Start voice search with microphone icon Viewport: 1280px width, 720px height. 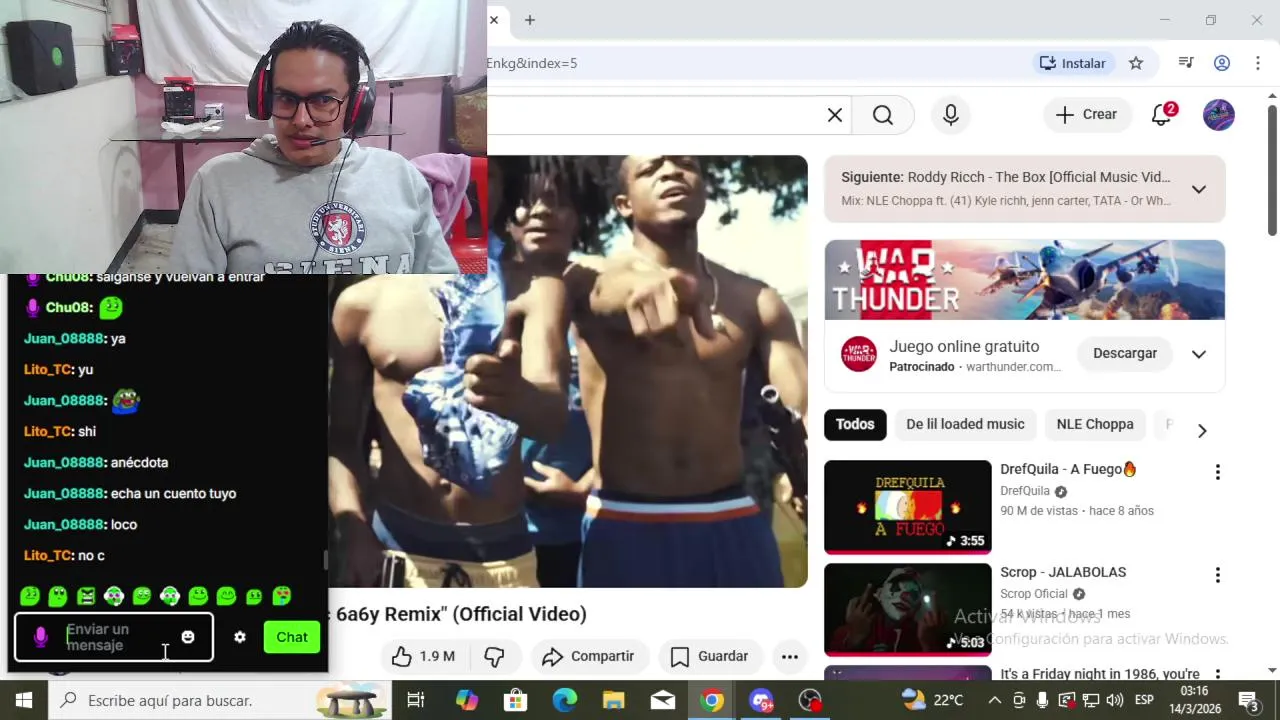coord(951,115)
